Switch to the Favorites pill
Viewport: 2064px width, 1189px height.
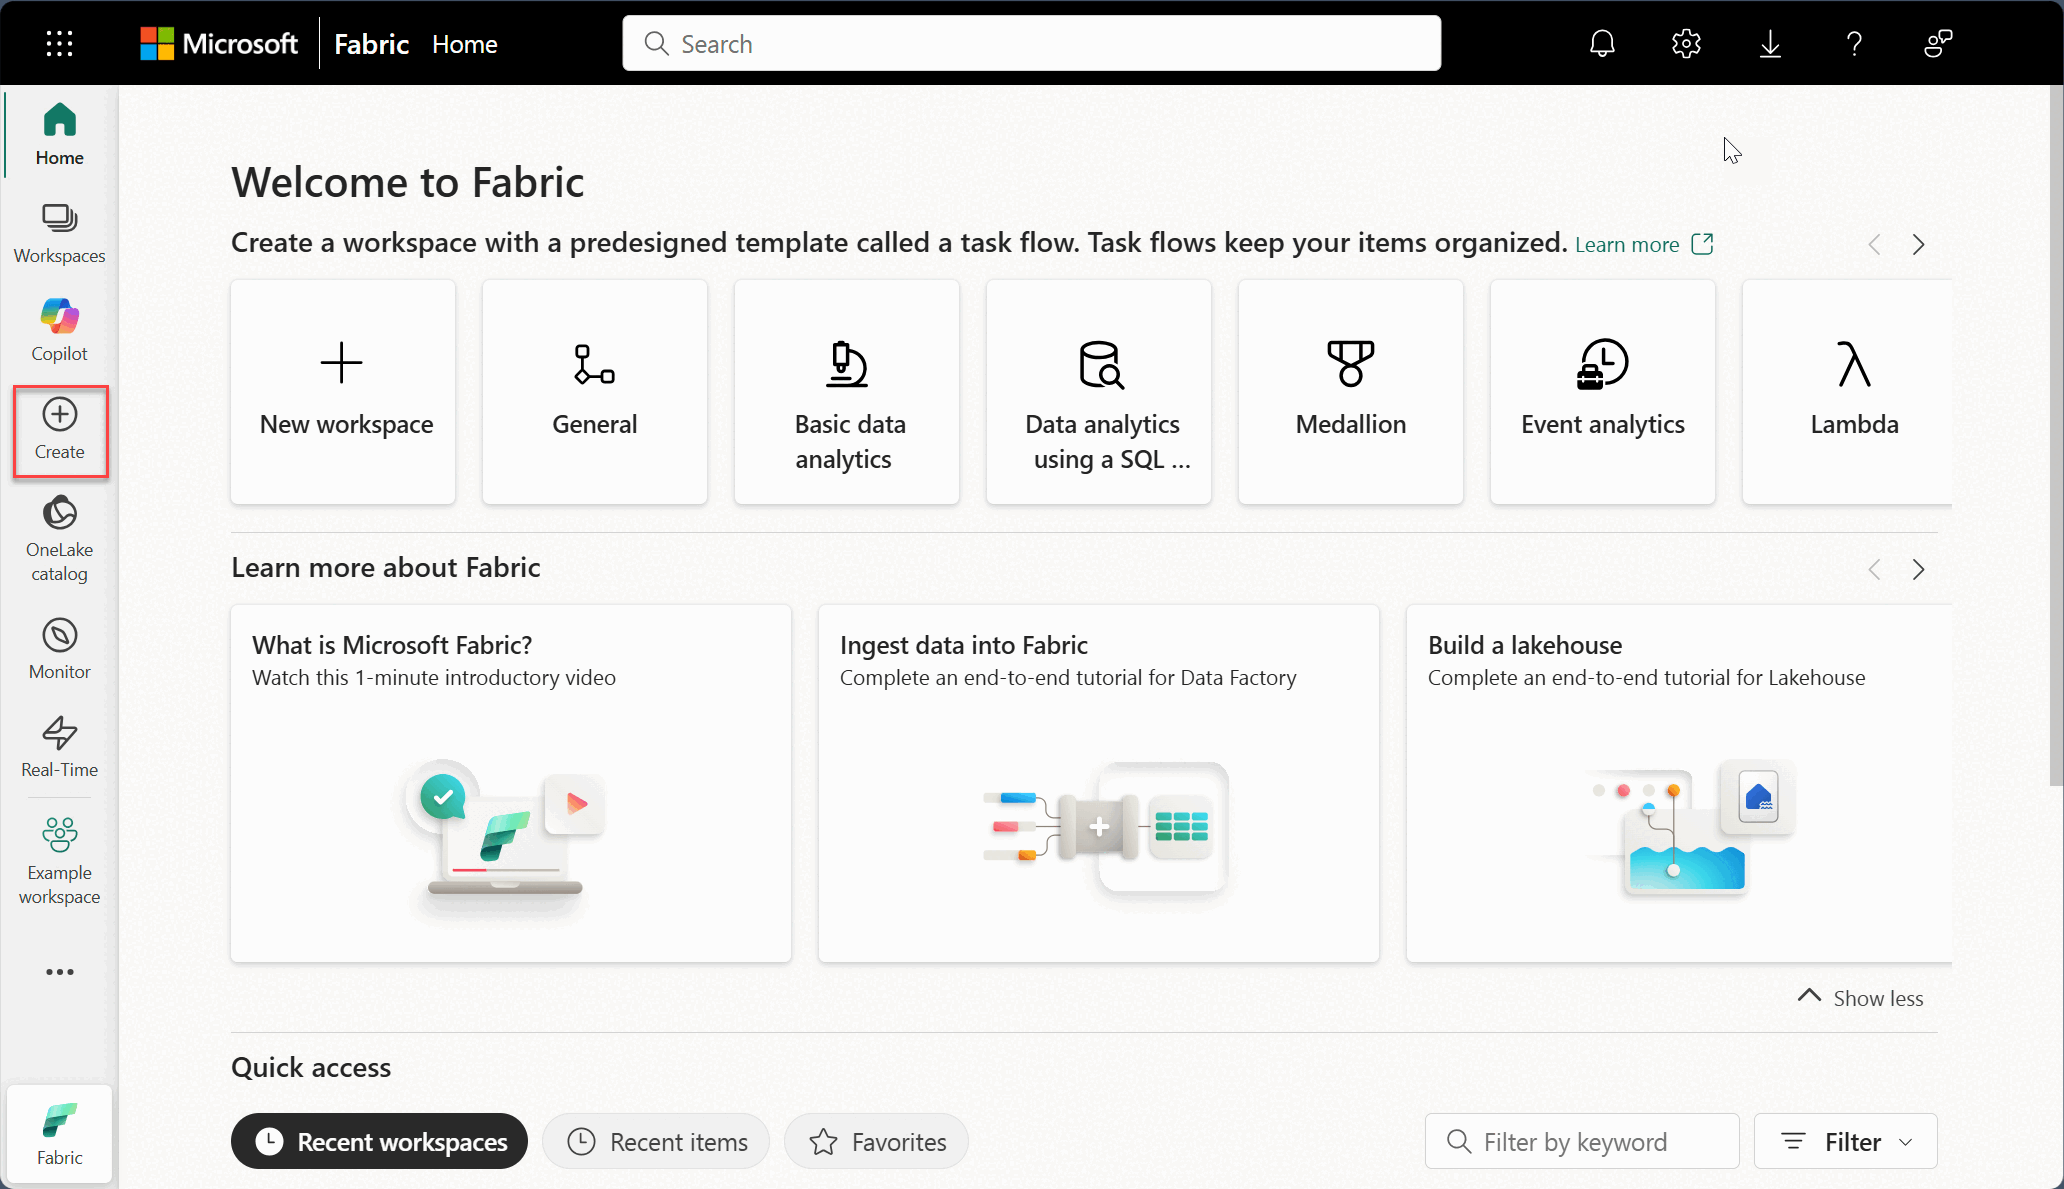tap(876, 1141)
